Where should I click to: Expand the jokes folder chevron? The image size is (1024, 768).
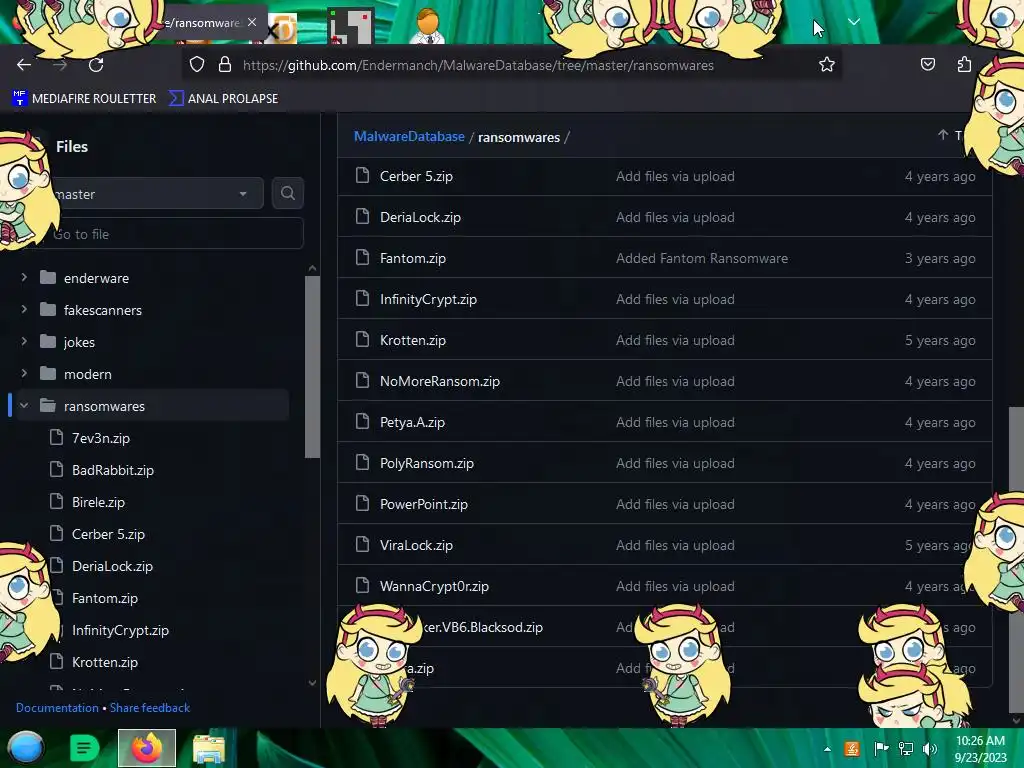24,342
